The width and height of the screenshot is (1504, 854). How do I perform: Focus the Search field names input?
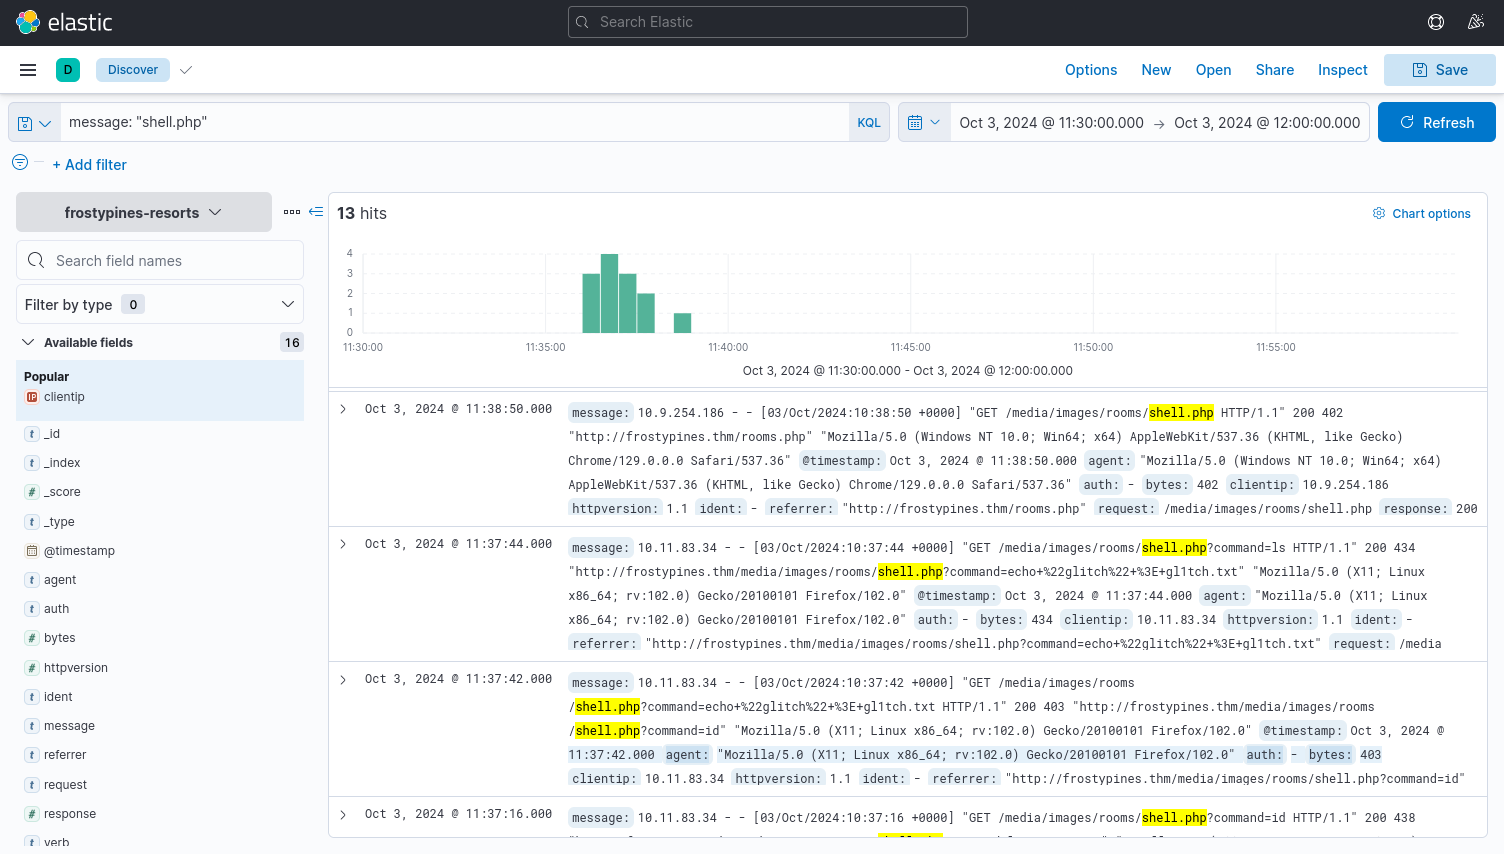[x=160, y=260]
